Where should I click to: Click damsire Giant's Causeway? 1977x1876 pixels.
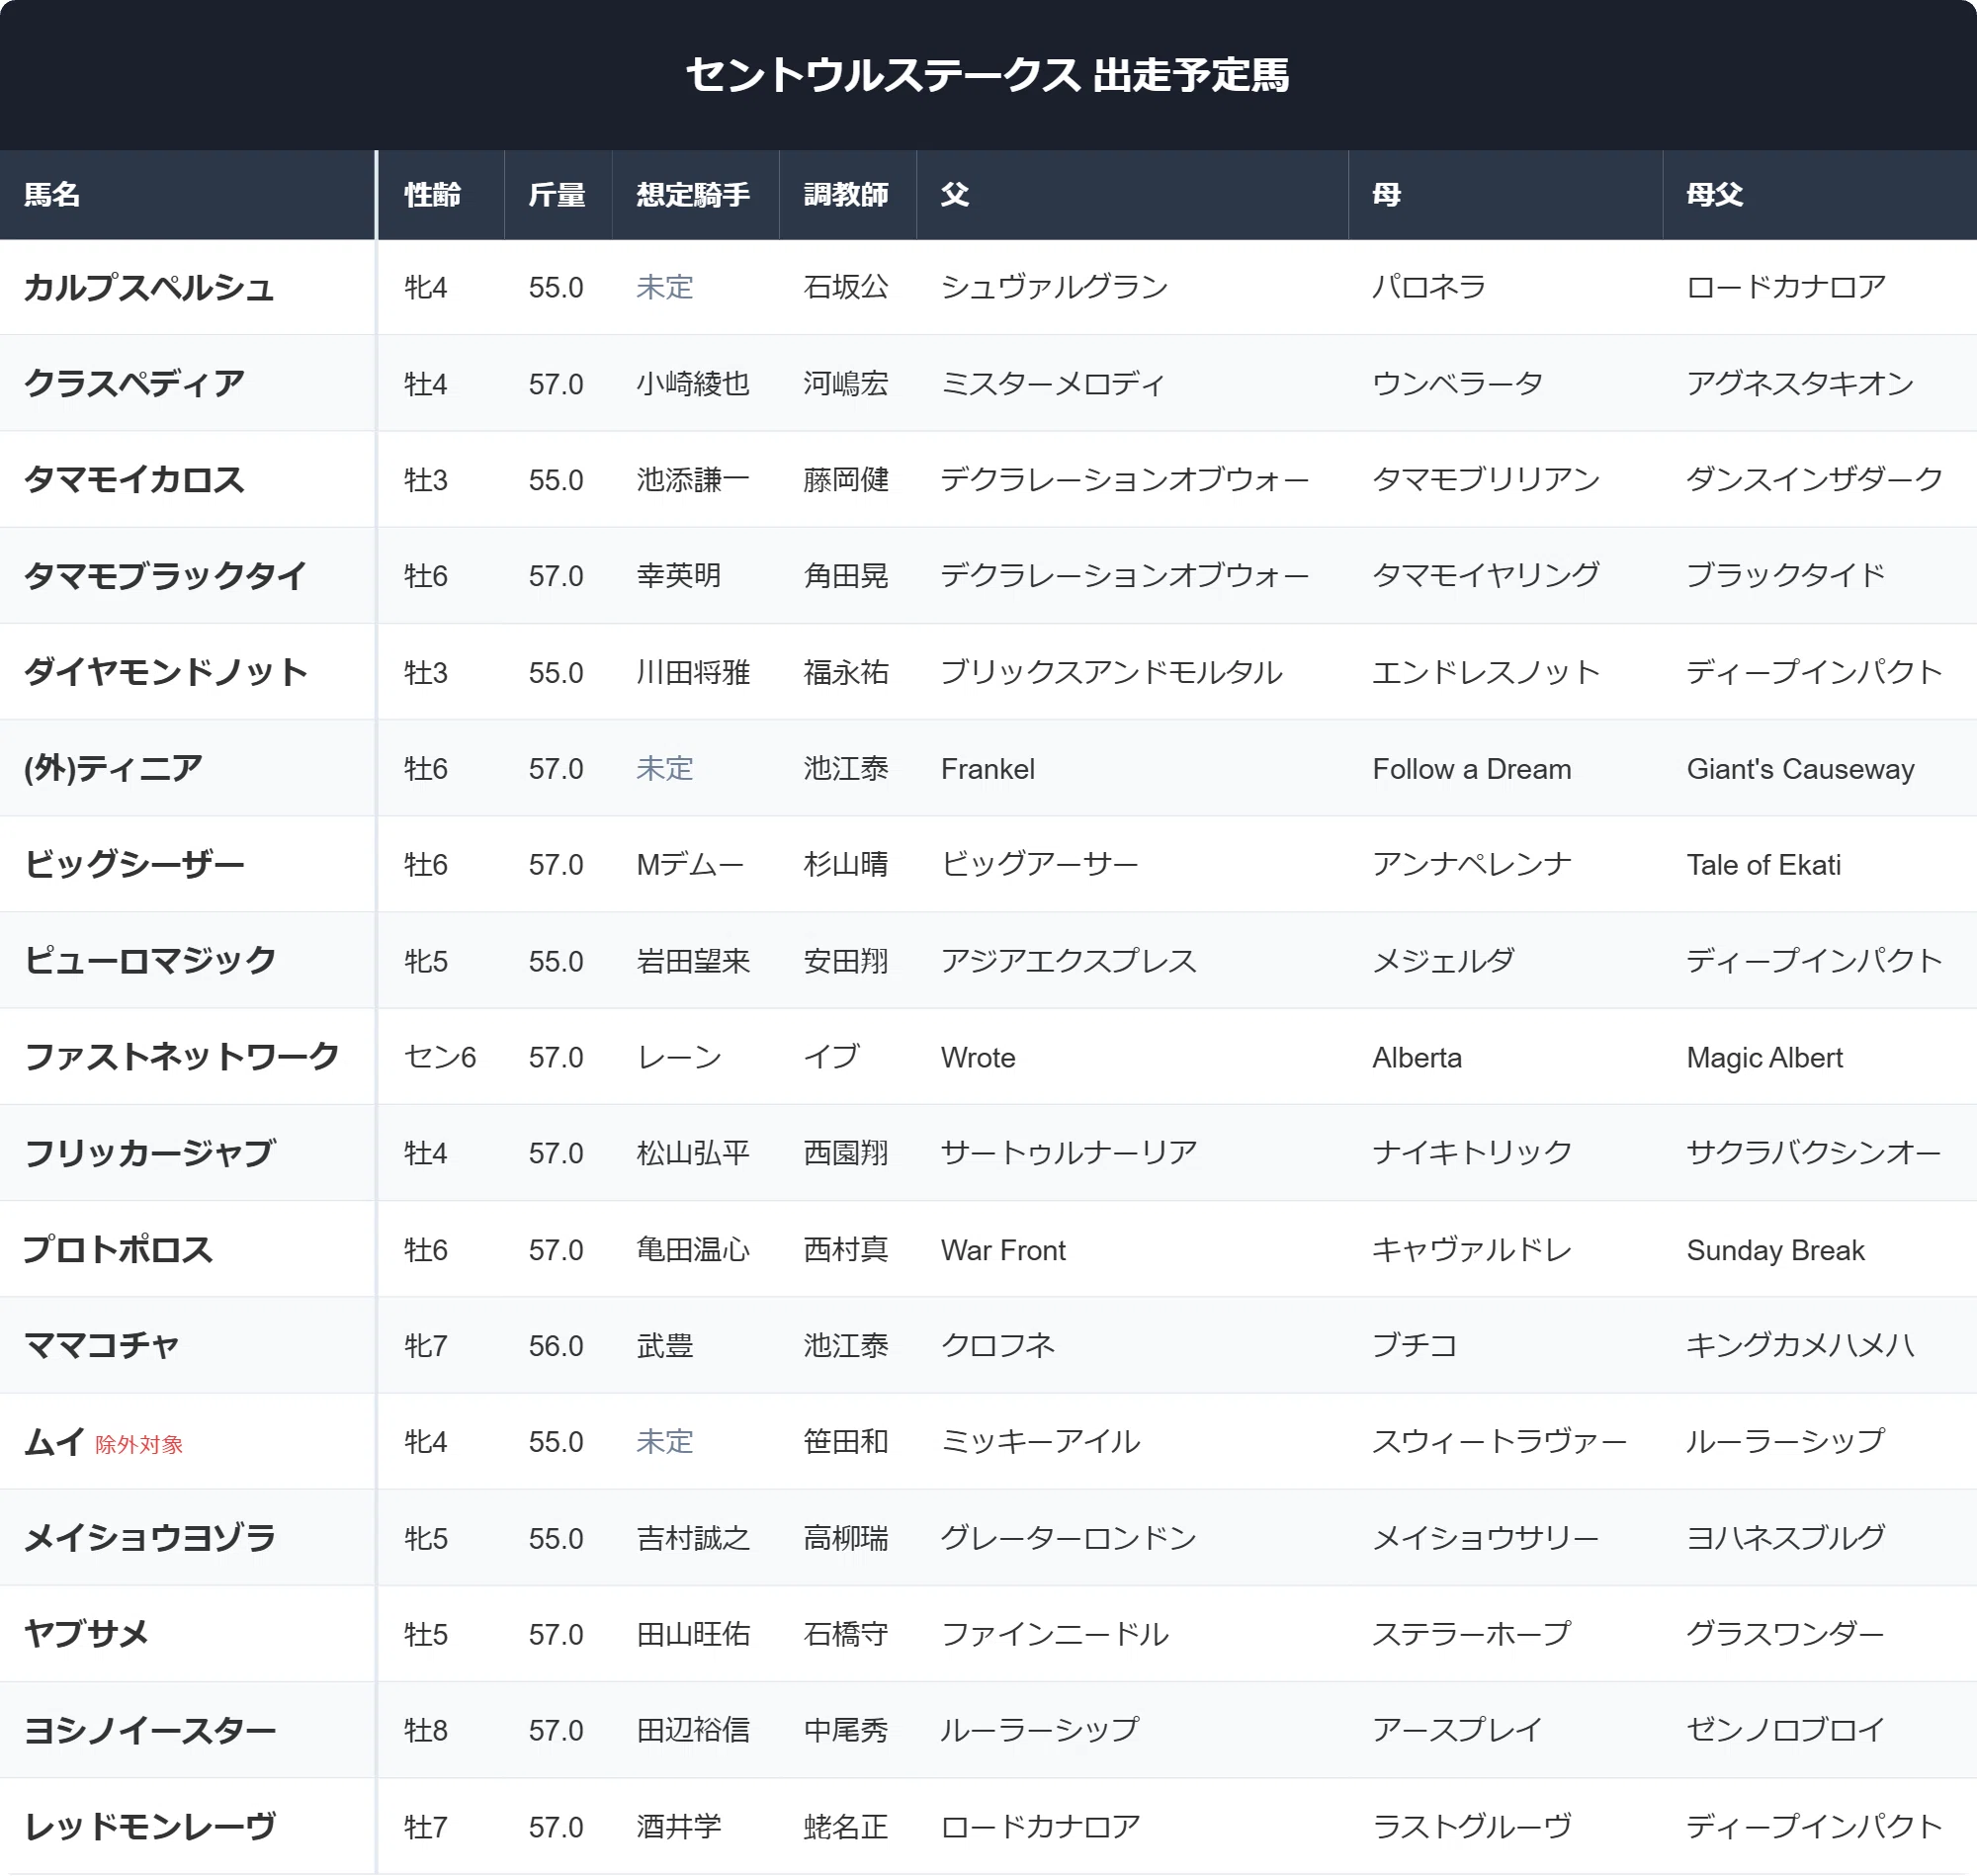(x=1800, y=769)
